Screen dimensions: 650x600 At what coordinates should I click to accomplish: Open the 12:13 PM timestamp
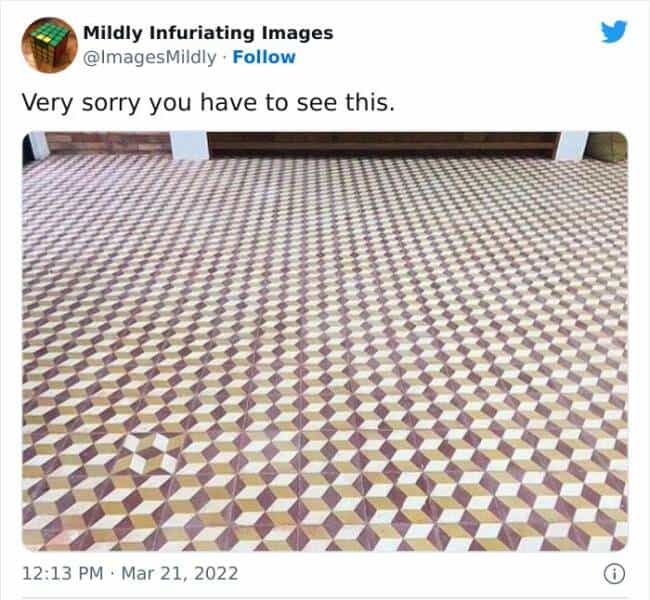point(63,574)
